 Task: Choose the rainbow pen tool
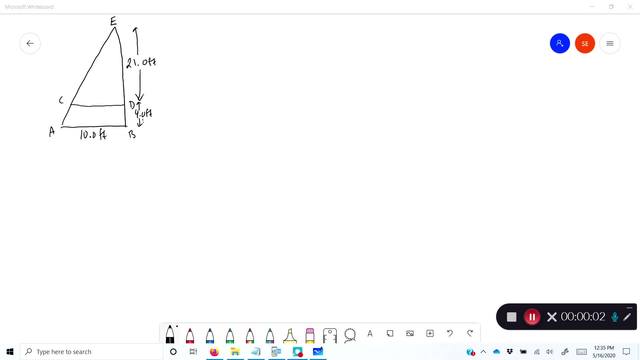250,335
